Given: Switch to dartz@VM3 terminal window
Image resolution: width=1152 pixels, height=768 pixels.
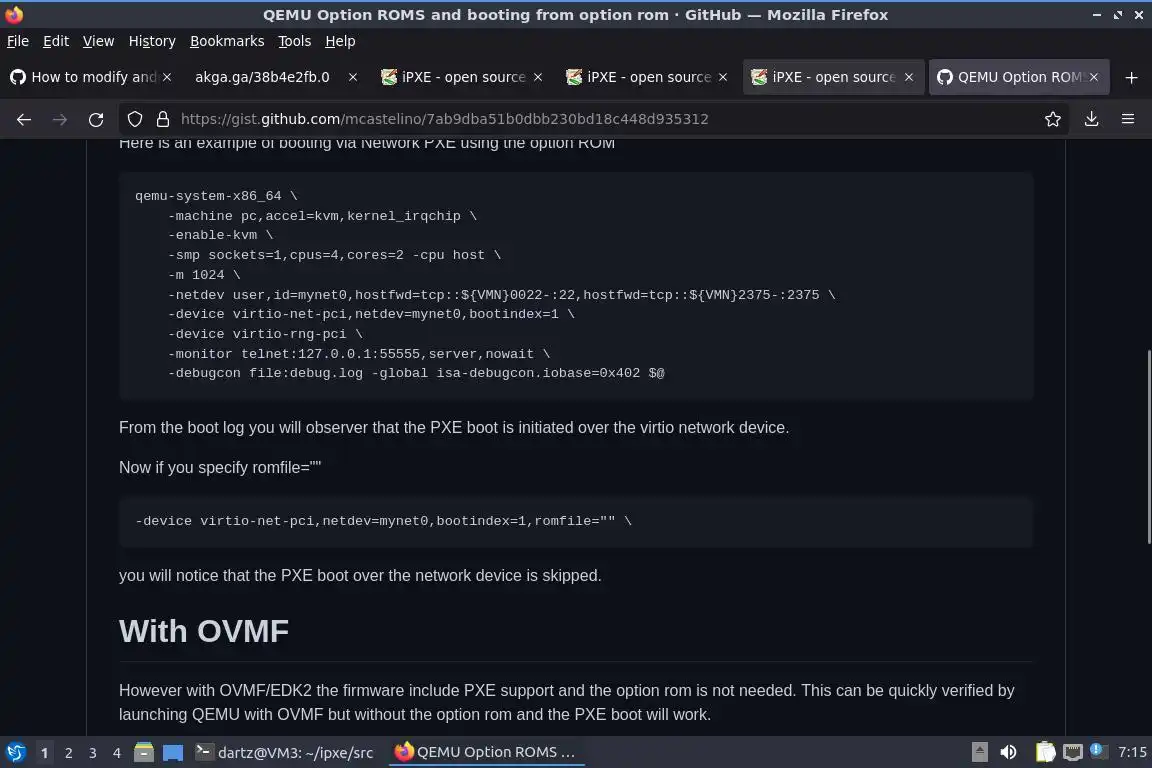Looking at the screenshot, I should [x=284, y=752].
